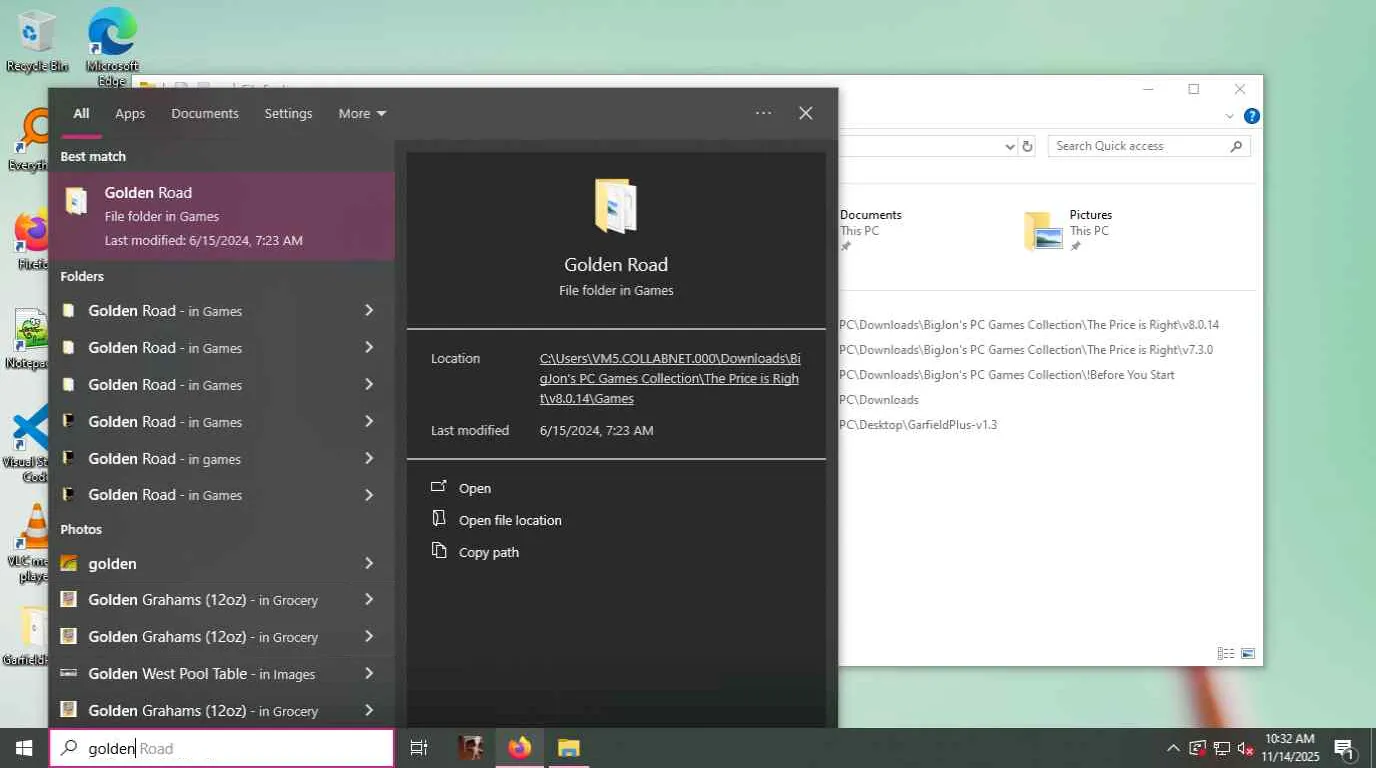Click the Copy path icon
This screenshot has height=768, width=1376.
tap(439, 551)
